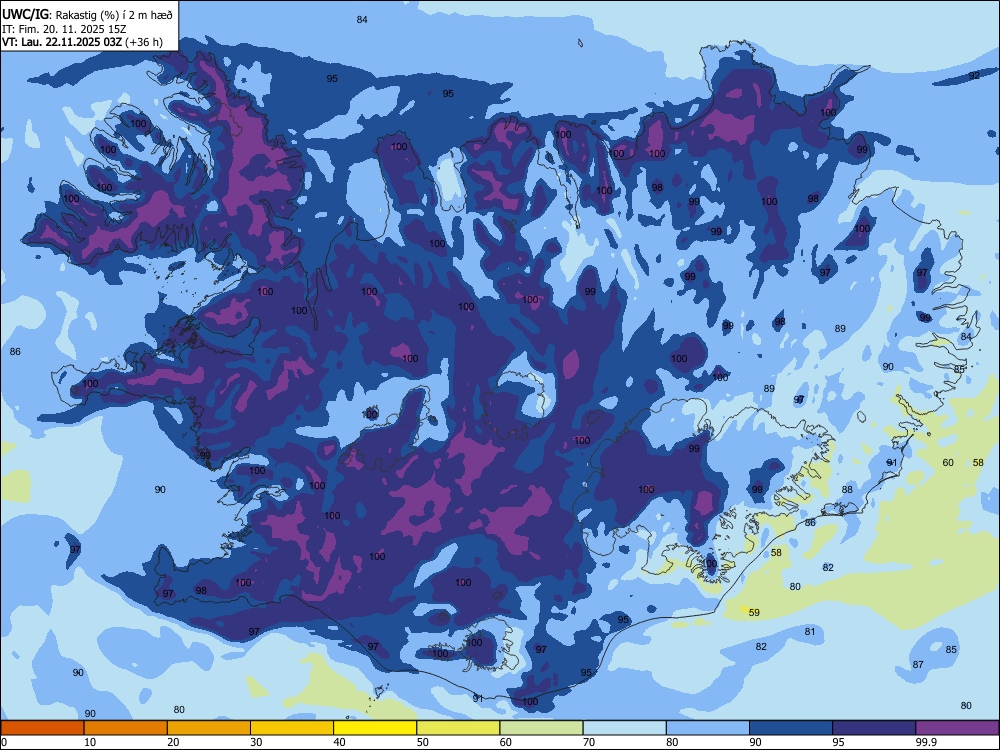Click the map humidity value 81
Screen dimensions: 1000x750
(x=810, y=631)
